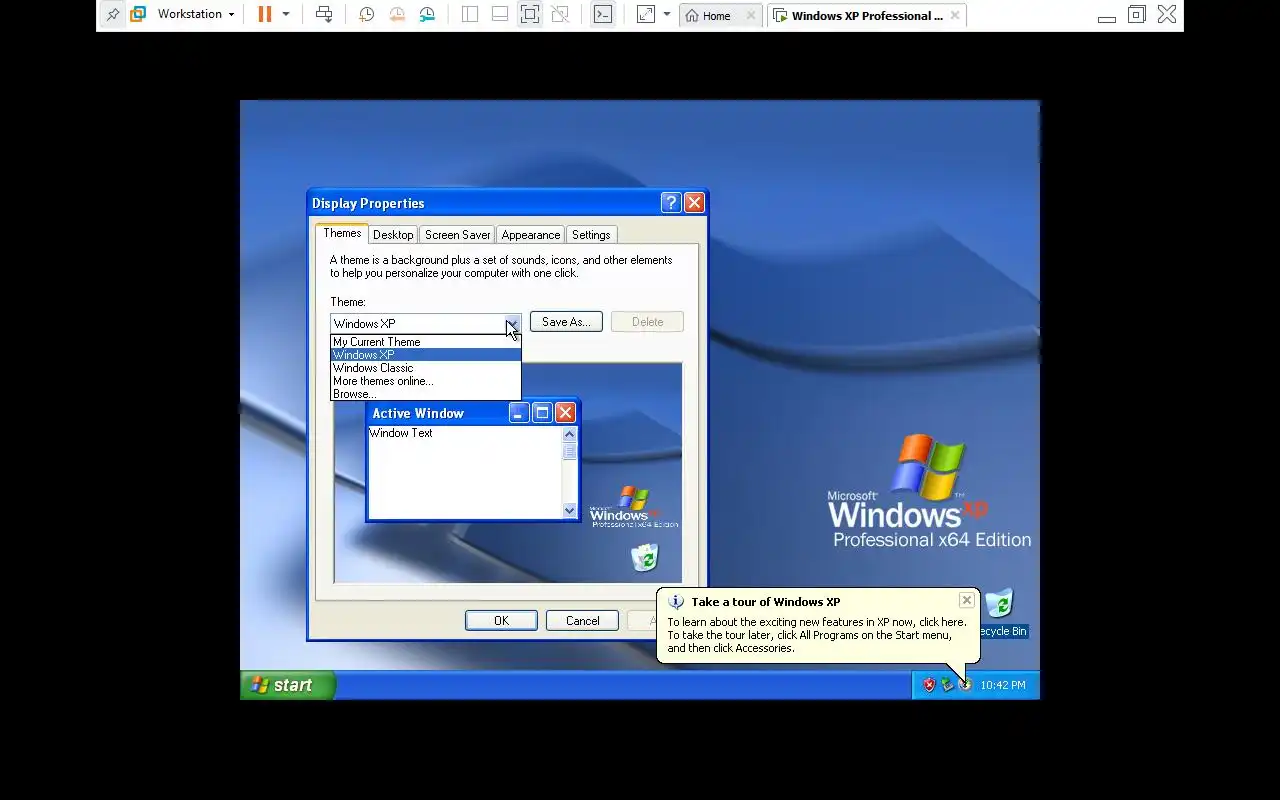Close the Windows XP Professional tab
1280x800 pixels.
coord(955,16)
